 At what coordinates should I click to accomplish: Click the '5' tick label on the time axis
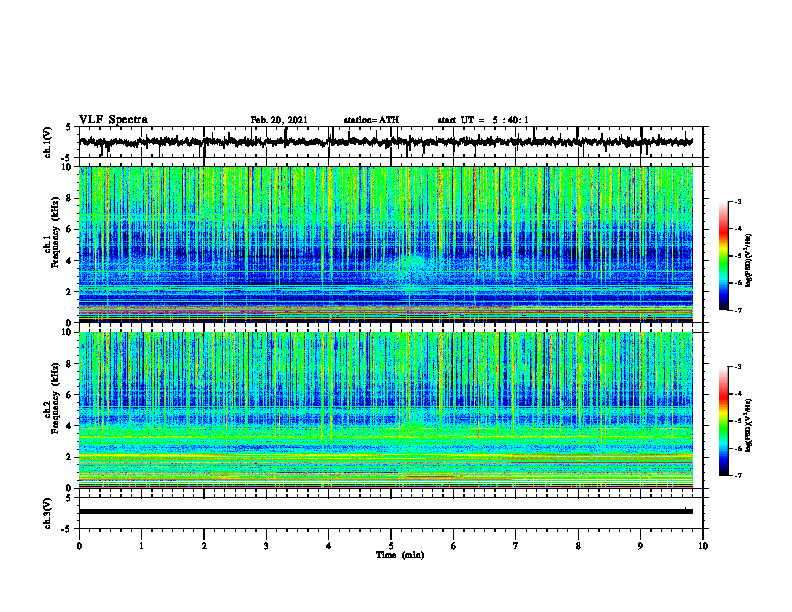coord(391,546)
